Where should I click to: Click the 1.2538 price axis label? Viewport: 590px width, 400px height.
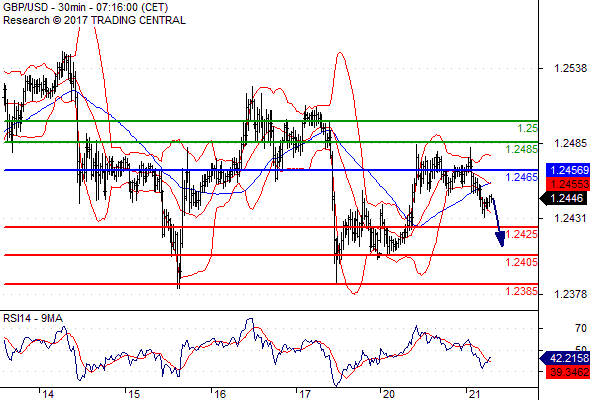tap(570, 68)
